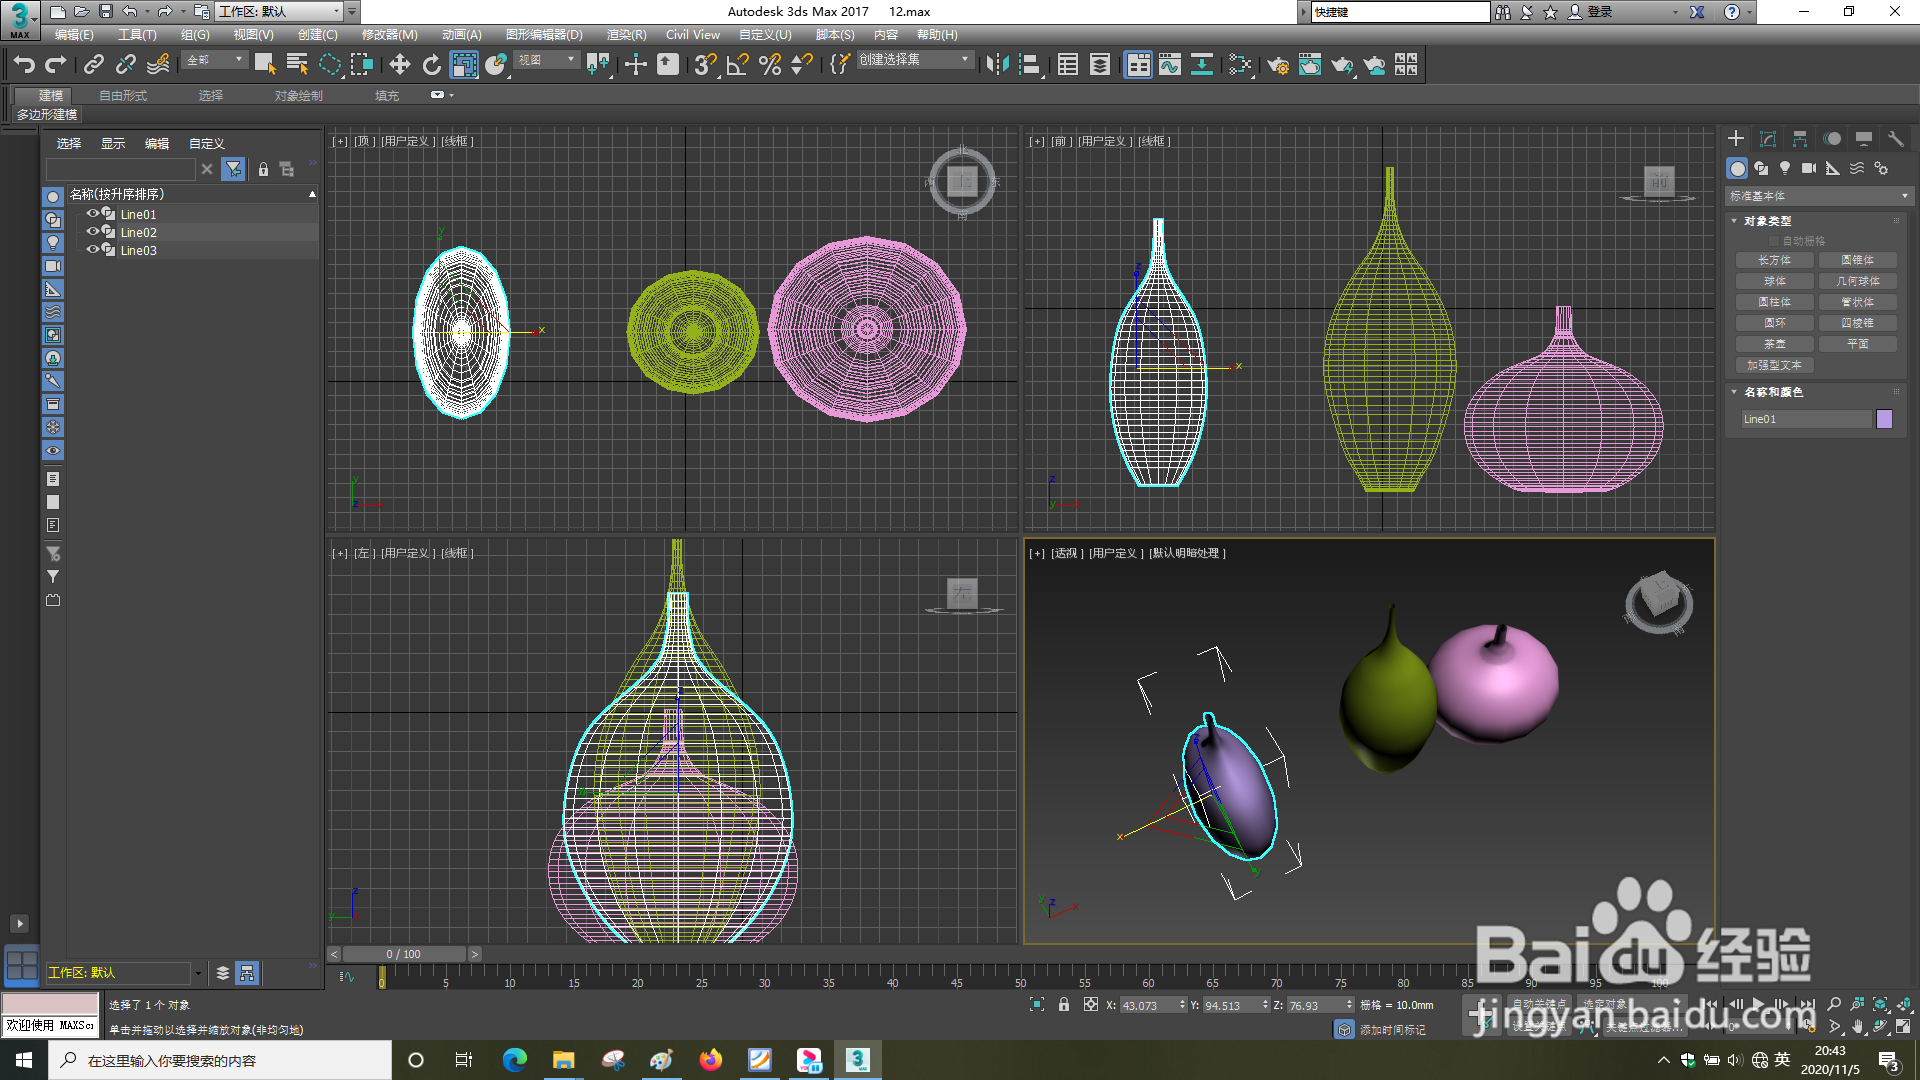Switch to the 自由形式 ribbon tab
This screenshot has width=1920, height=1080.
tap(123, 96)
